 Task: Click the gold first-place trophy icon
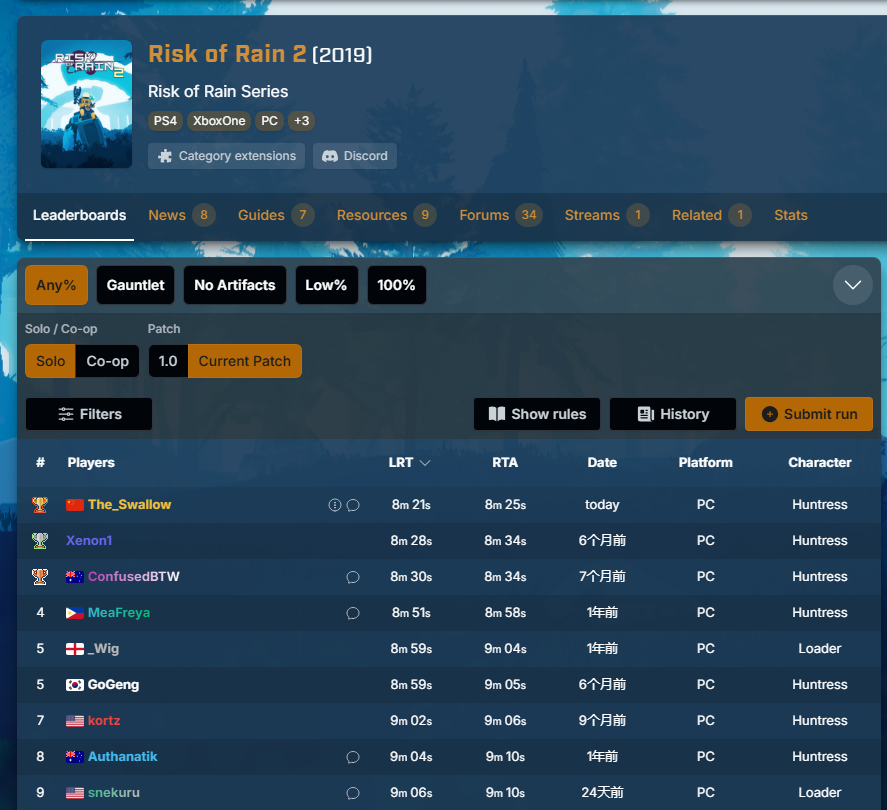click(x=40, y=505)
